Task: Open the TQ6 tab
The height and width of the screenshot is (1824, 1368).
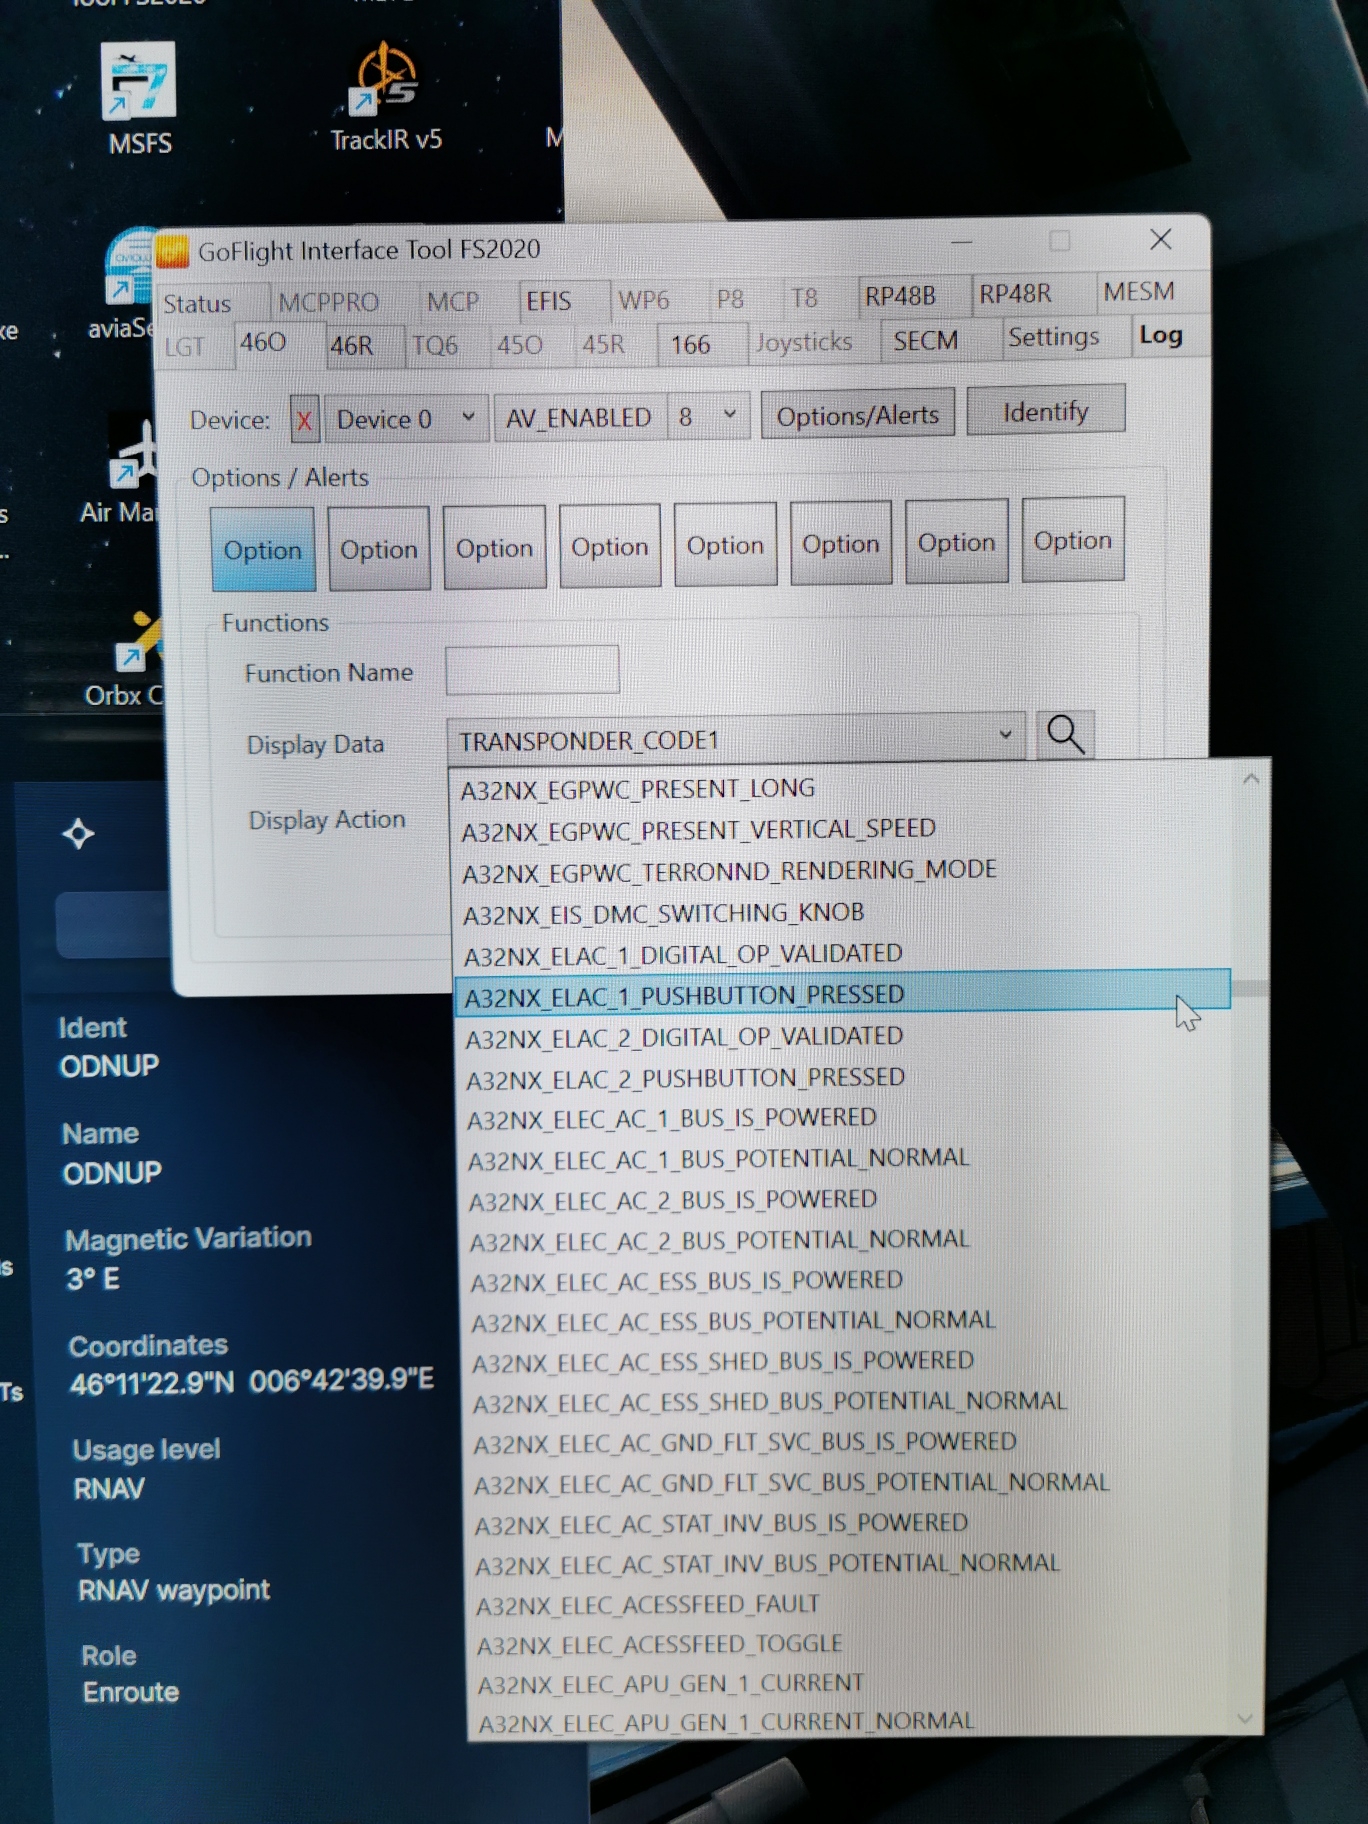Action: click(x=434, y=345)
